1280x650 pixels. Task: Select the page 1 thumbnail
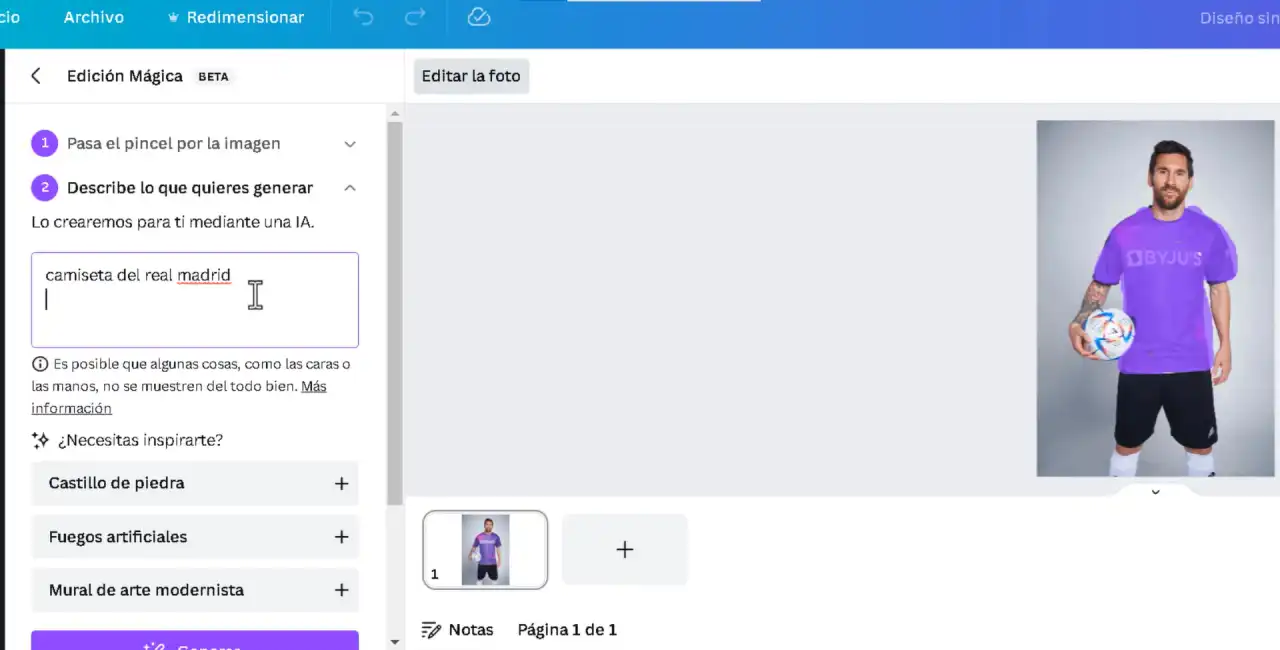click(485, 549)
